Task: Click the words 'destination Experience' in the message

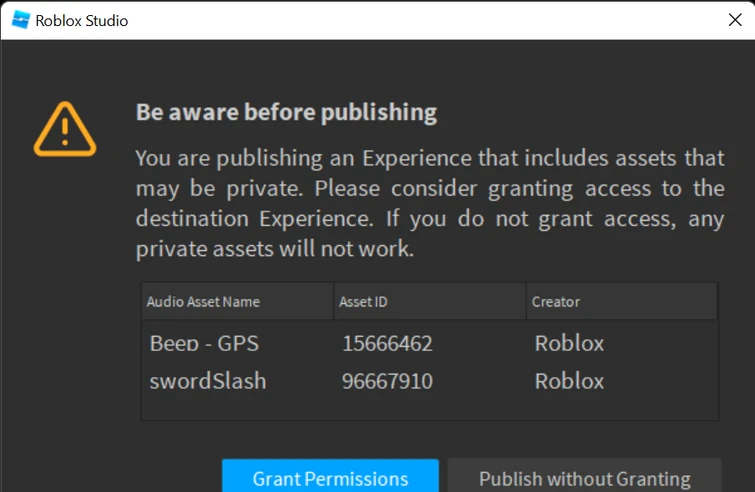Action: click(238, 218)
